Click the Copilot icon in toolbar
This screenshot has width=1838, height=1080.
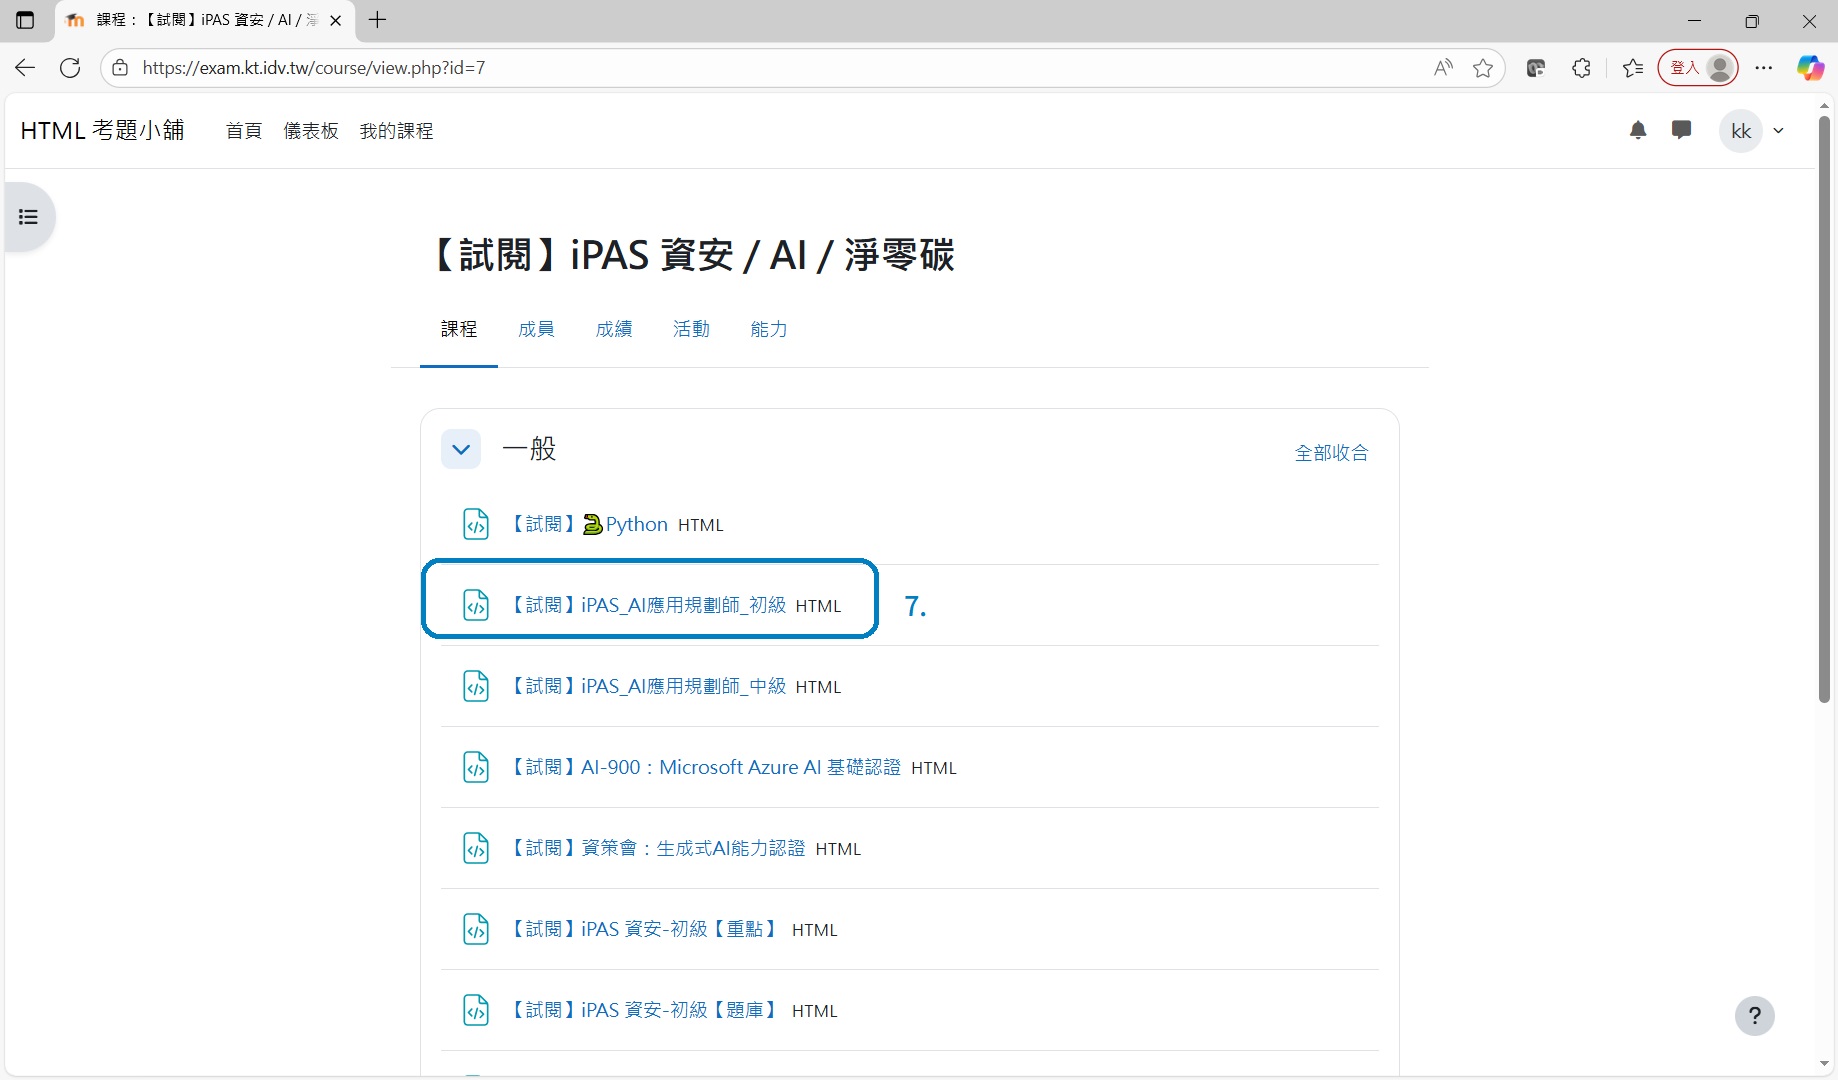point(1810,68)
